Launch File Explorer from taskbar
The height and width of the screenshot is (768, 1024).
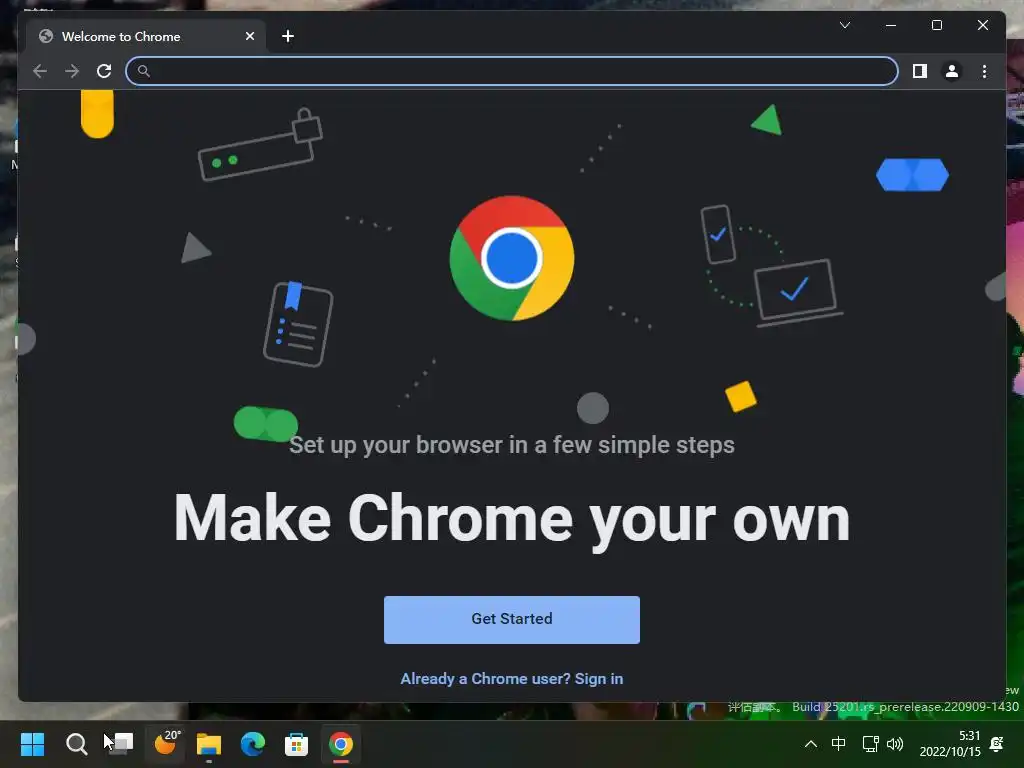209,744
